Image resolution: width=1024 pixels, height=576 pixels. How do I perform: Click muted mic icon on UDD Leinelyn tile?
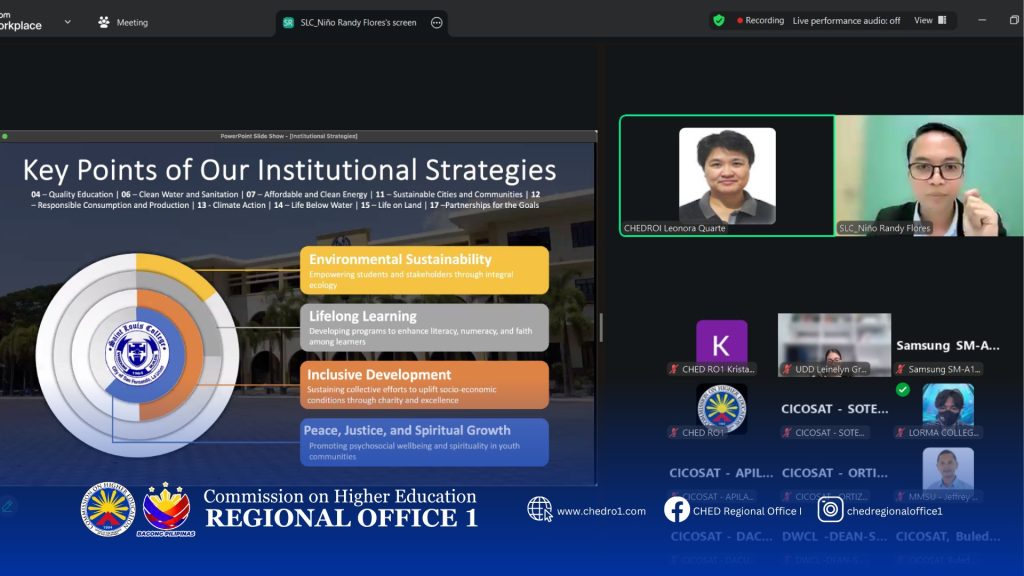(787, 369)
